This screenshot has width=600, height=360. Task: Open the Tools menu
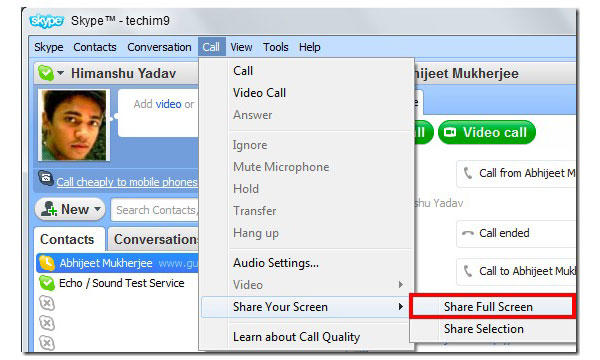276,47
